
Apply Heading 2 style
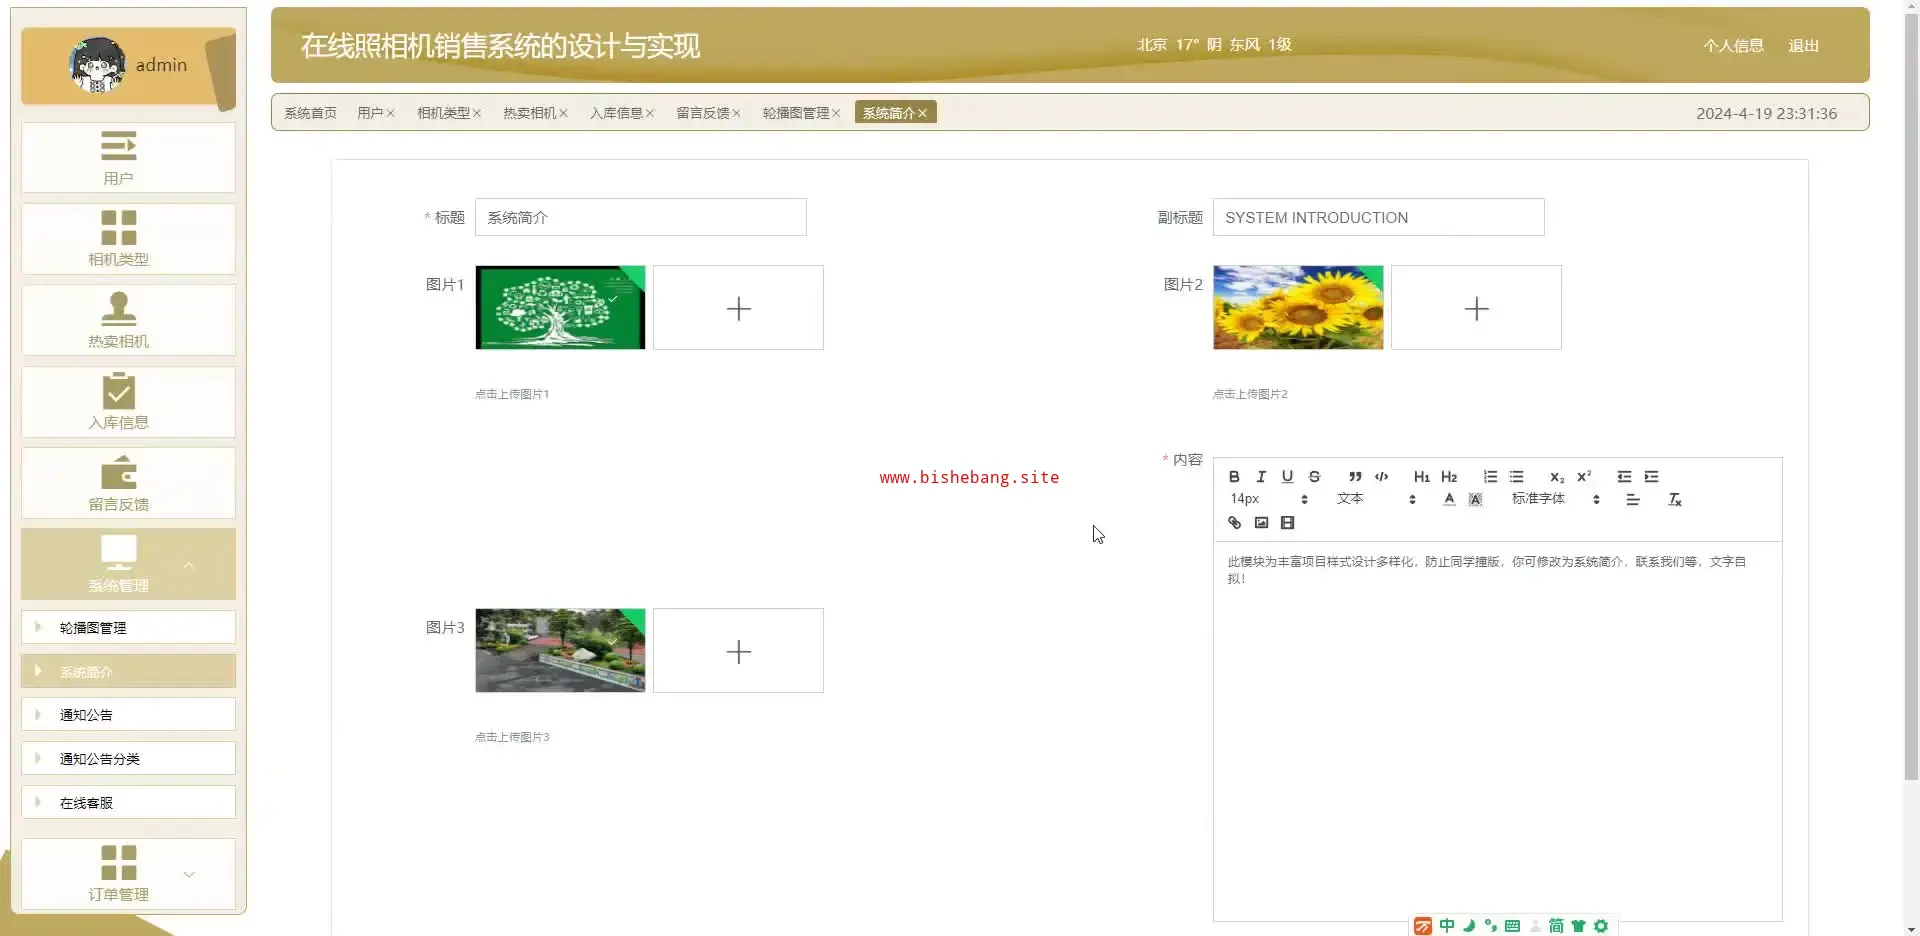[x=1449, y=477]
